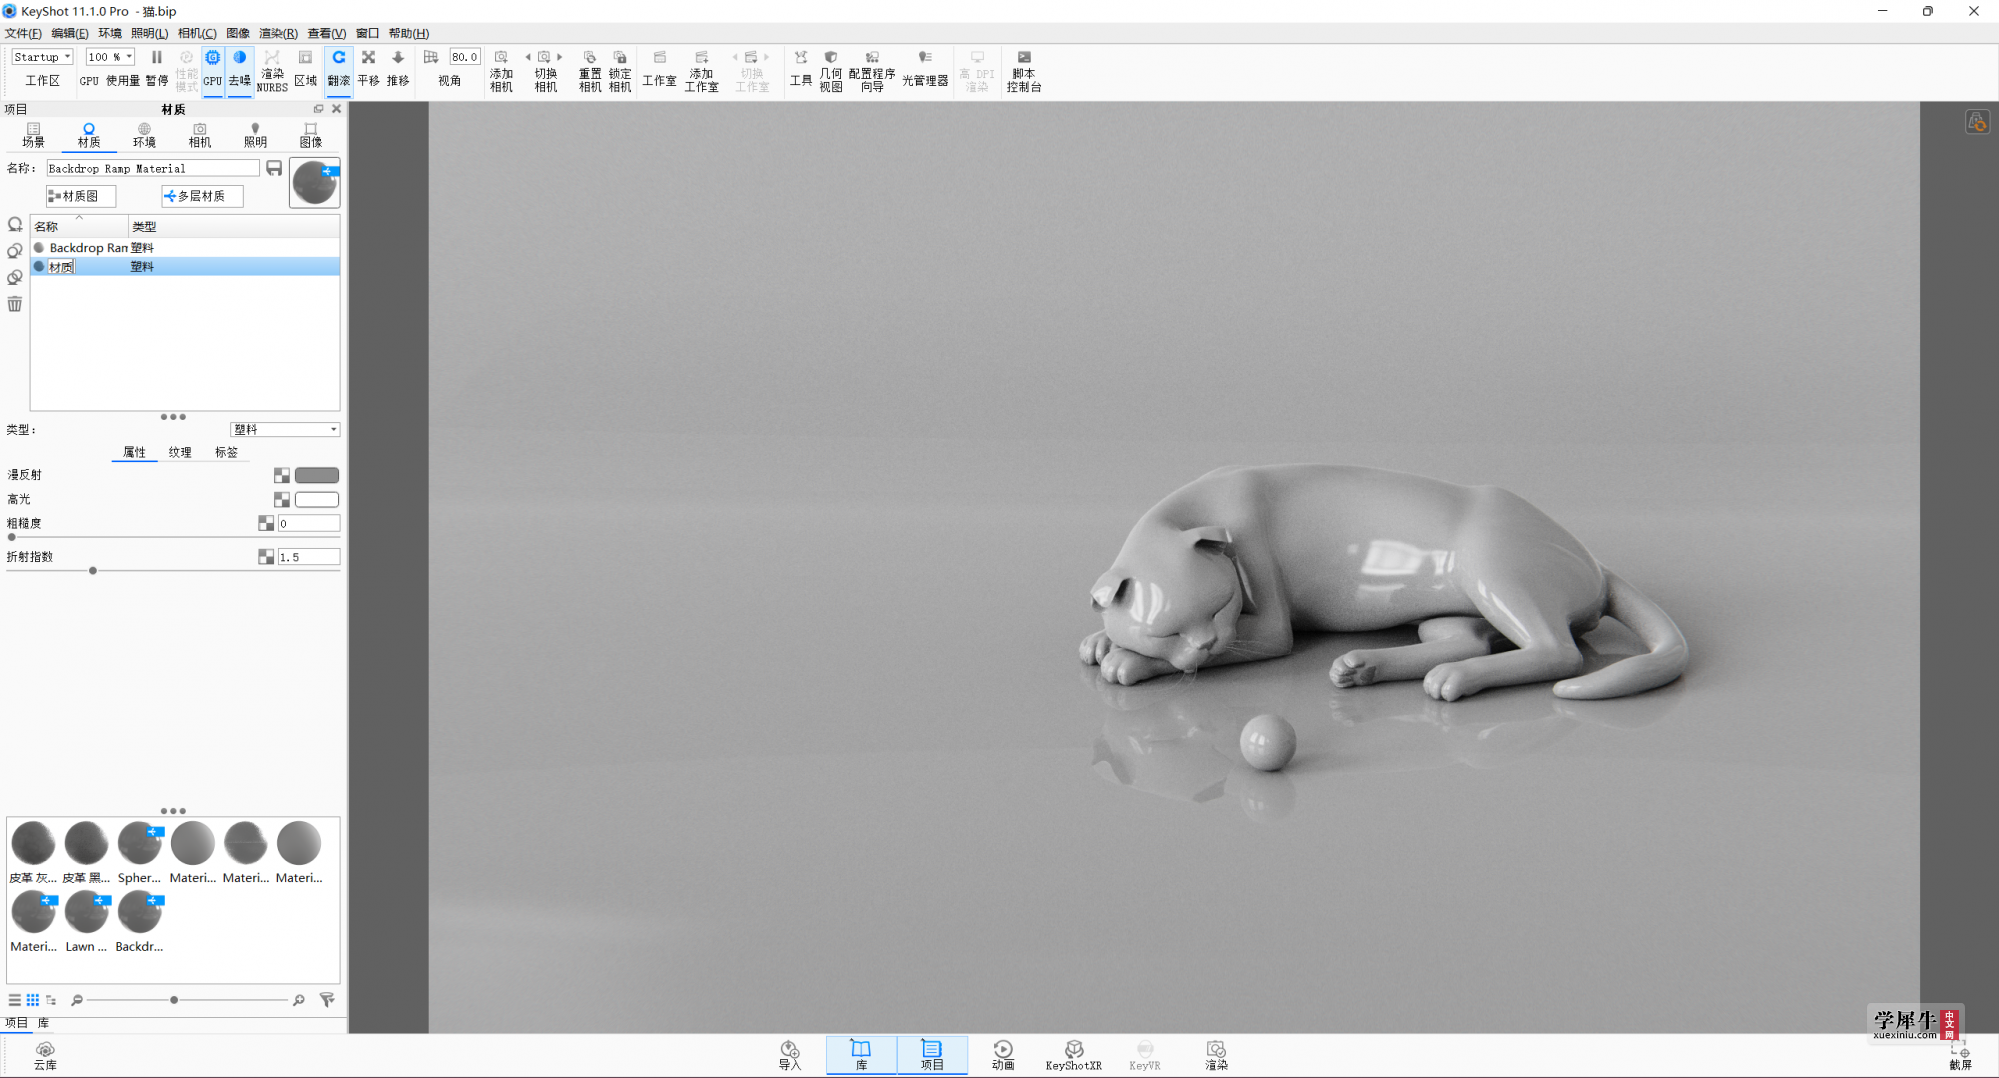Click the 导入 import icon
Screen dimensions: 1999x1078
pyautogui.click(x=790, y=1055)
